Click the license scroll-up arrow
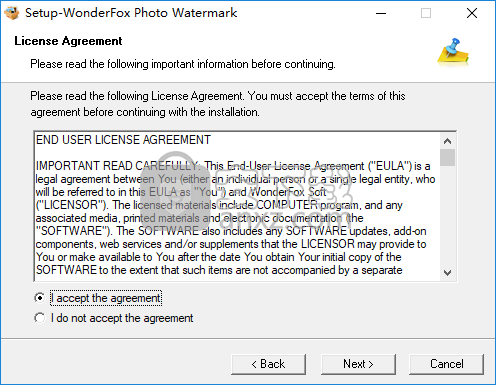This screenshot has width=496, height=385. [447, 141]
